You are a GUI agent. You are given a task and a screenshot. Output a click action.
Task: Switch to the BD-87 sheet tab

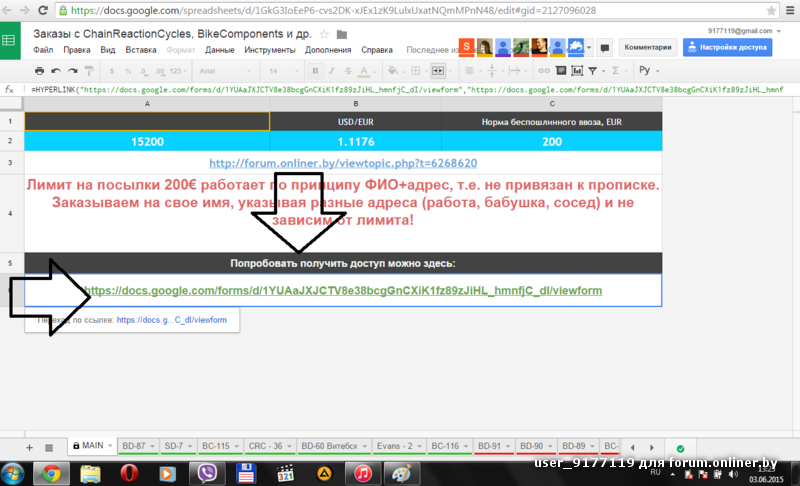(x=134, y=446)
